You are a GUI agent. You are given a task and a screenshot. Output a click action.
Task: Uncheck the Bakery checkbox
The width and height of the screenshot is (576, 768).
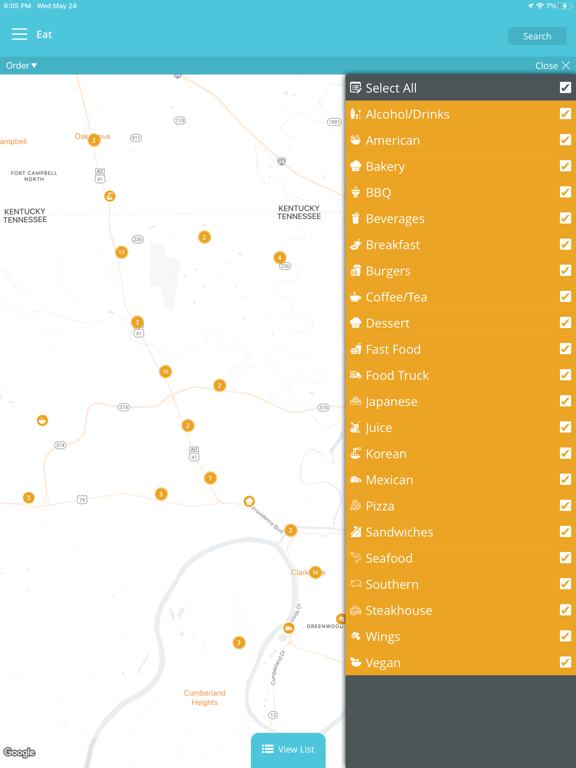click(565, 166)
